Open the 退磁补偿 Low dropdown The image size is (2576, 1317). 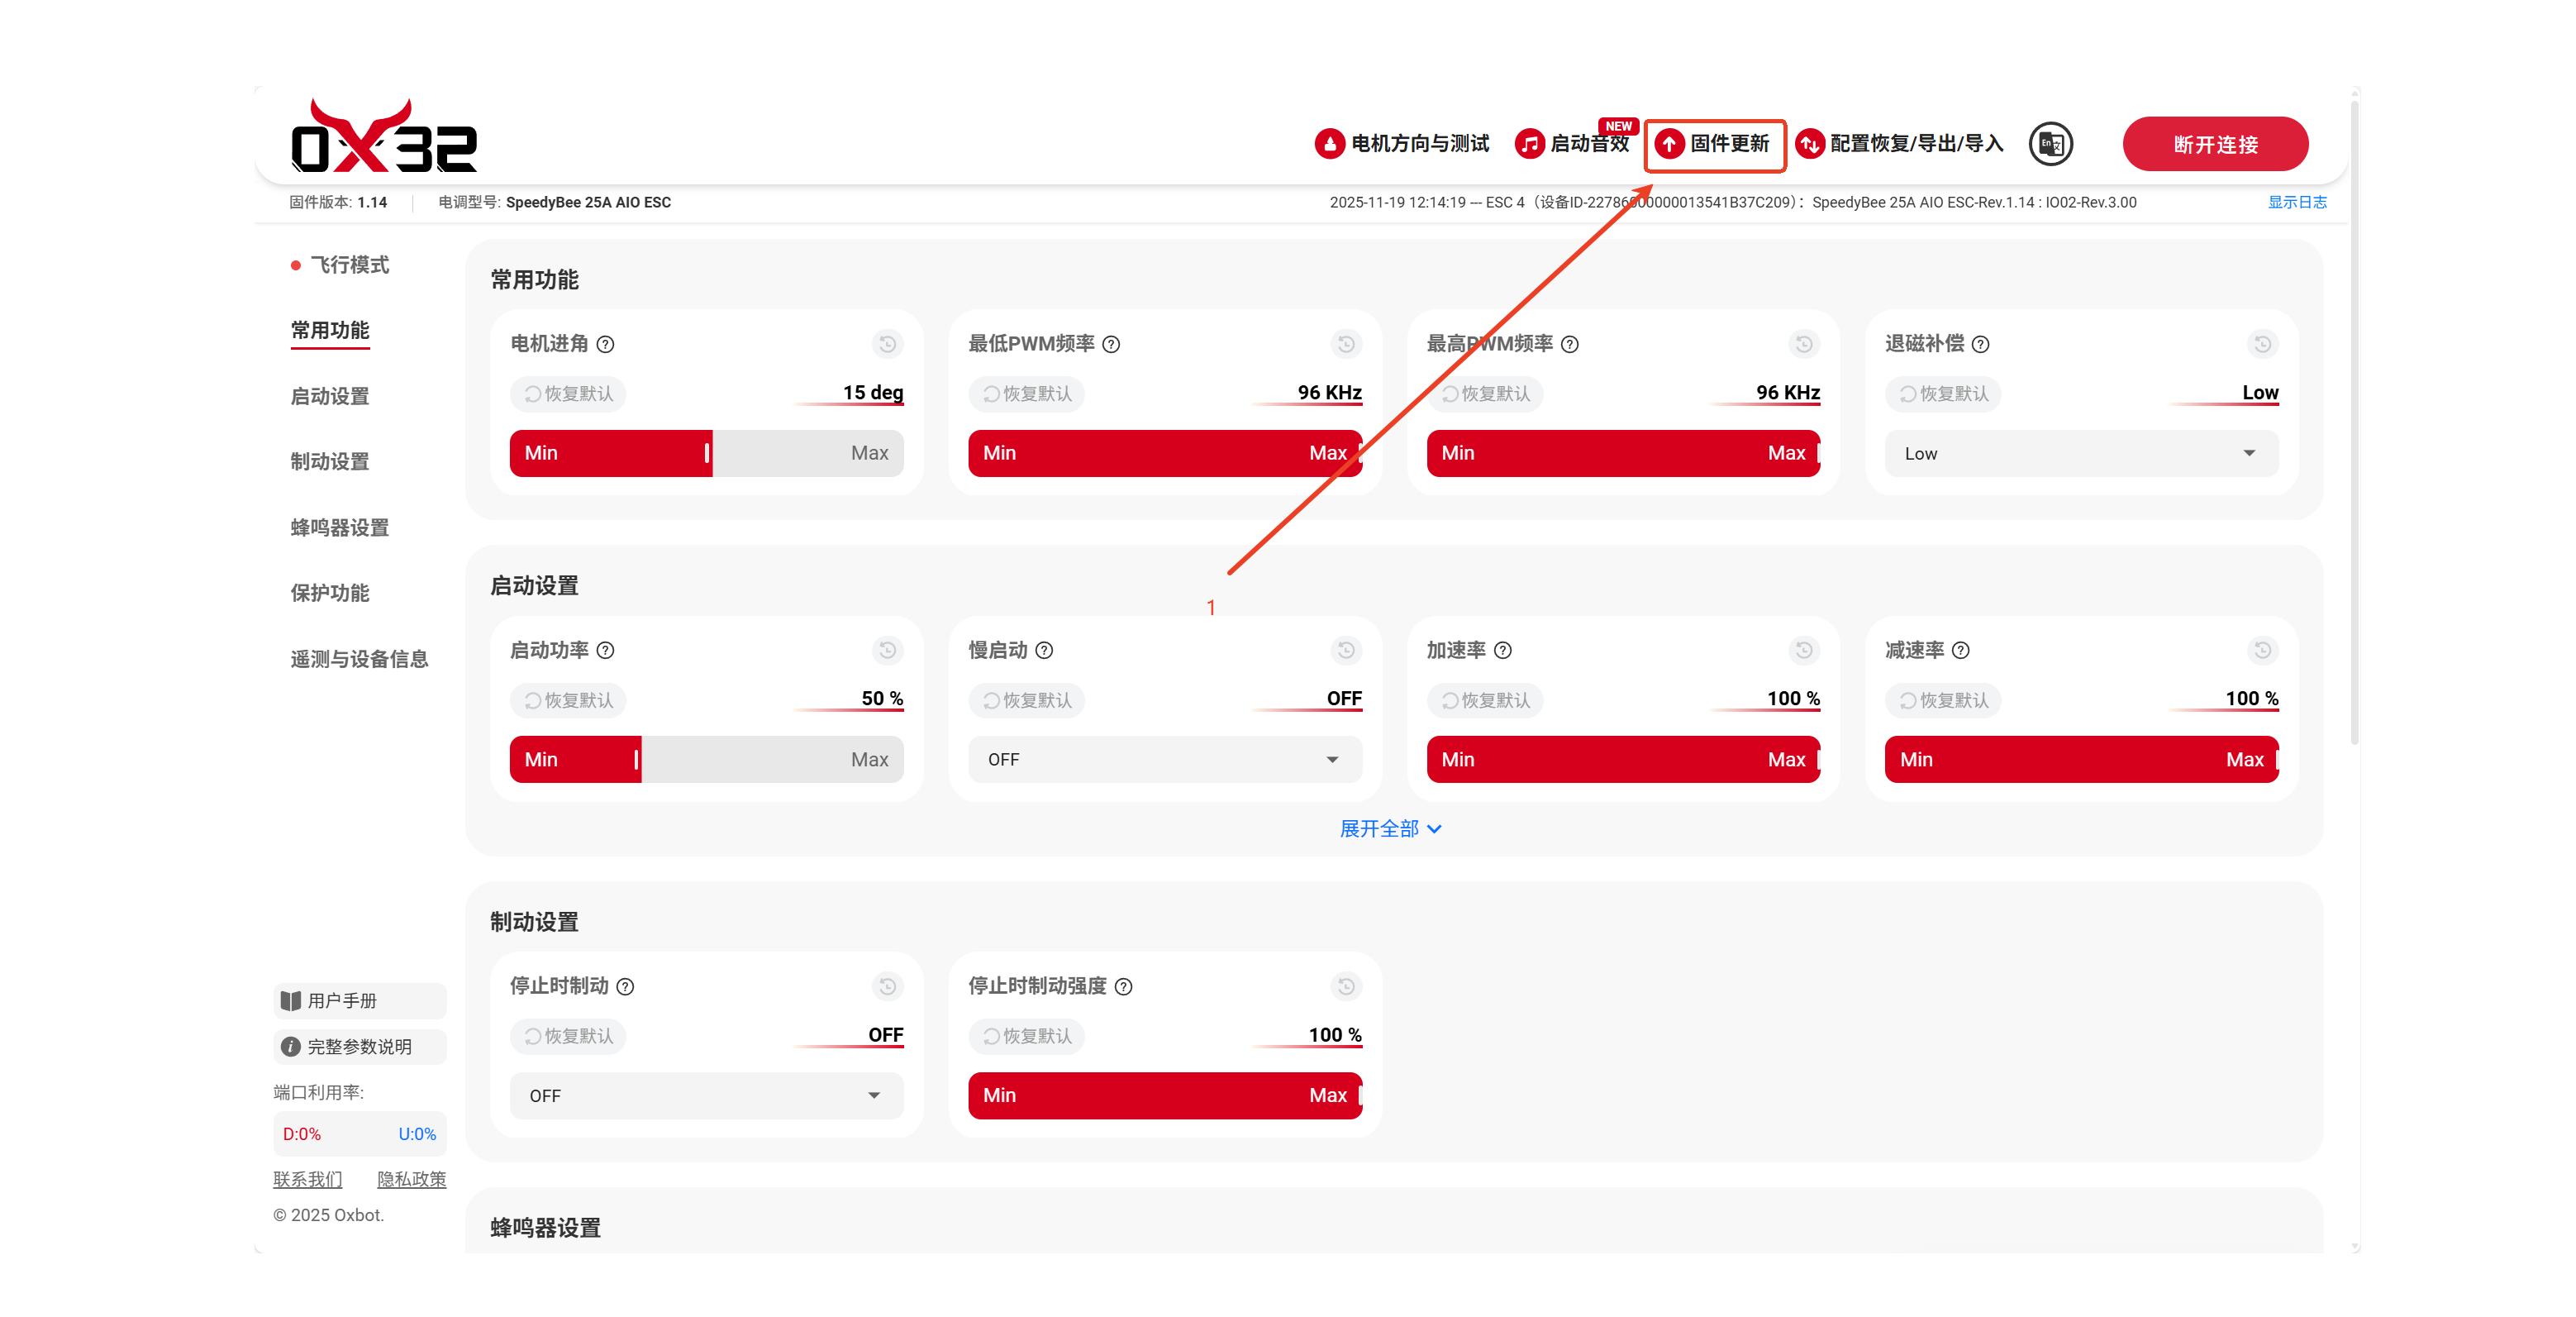click(2081, 453)
